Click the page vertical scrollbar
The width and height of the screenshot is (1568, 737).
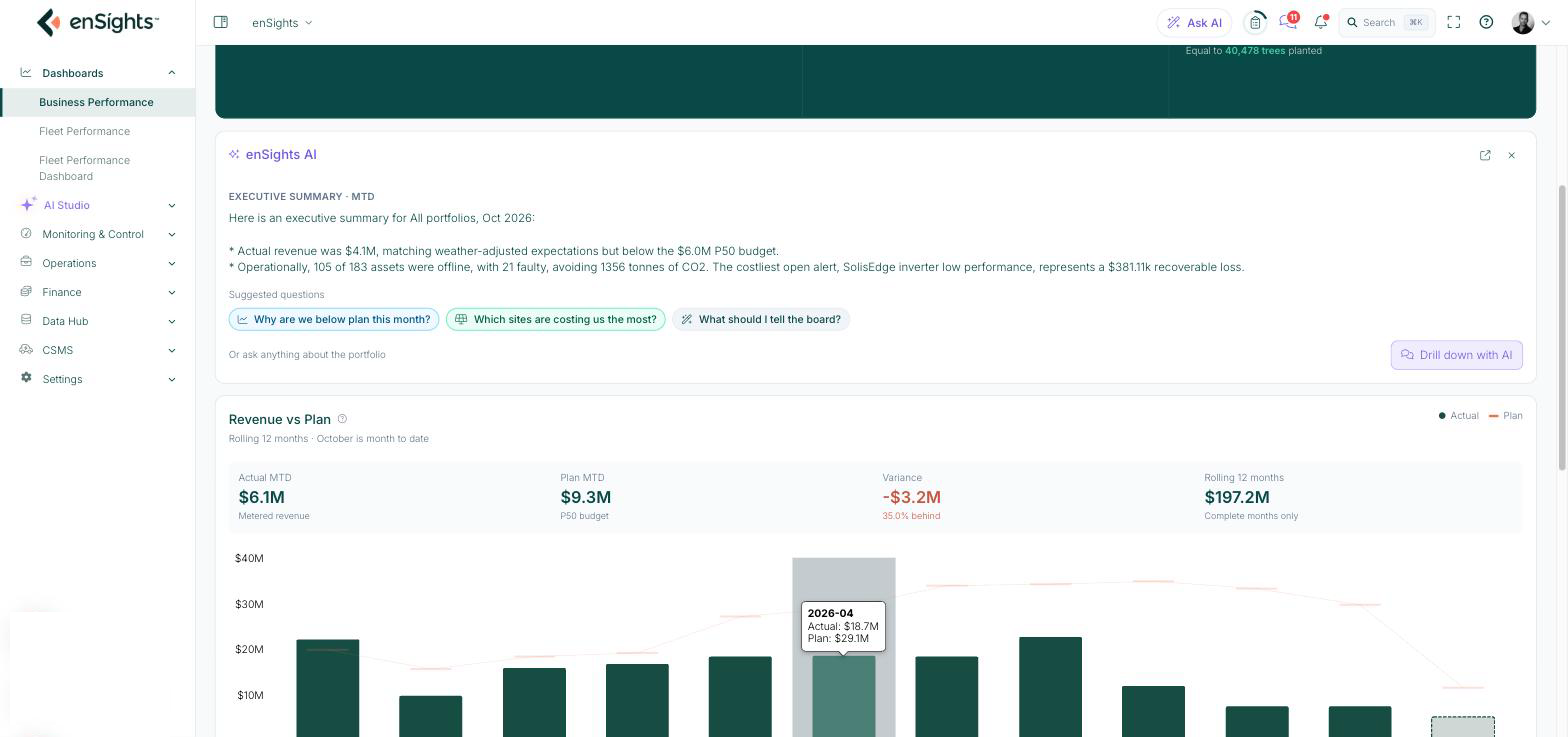pos(1562,327)
